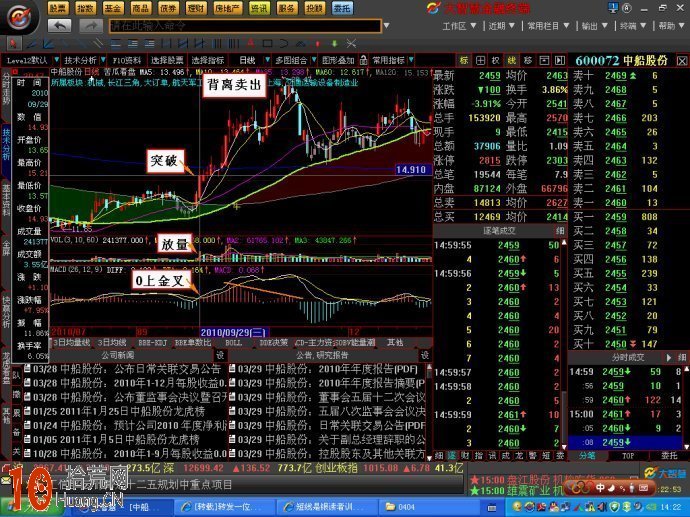Open the 工作区 menu

coord(459,26)
